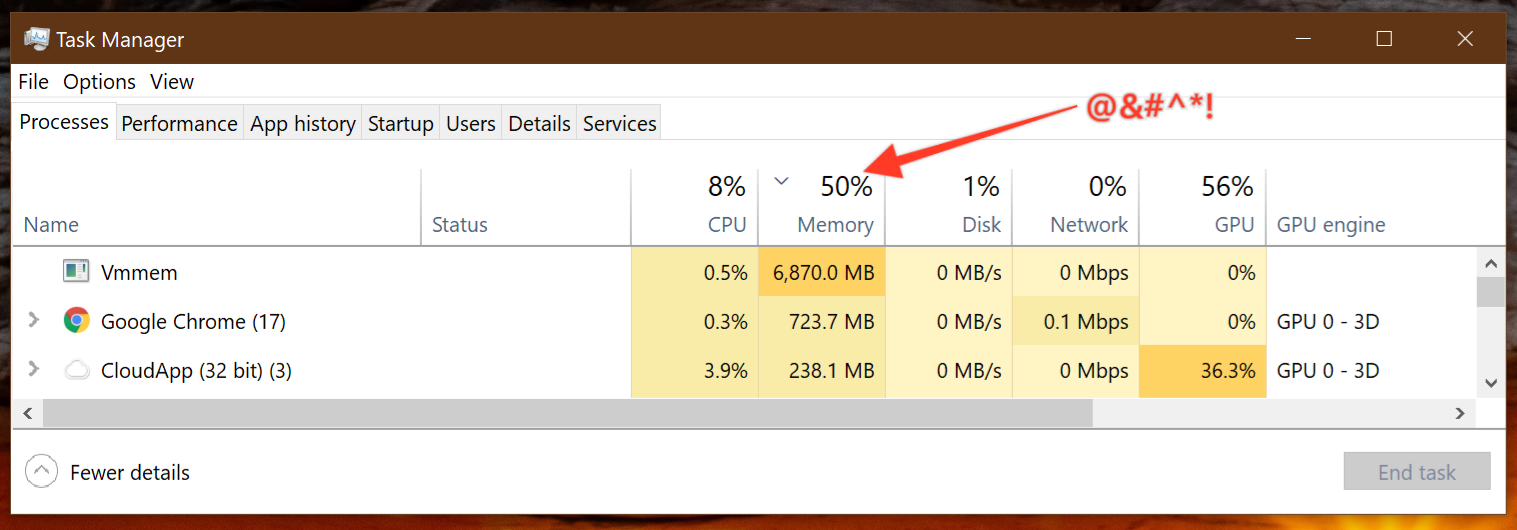Sort processes by the GPU column

[x=1203, y=207]
